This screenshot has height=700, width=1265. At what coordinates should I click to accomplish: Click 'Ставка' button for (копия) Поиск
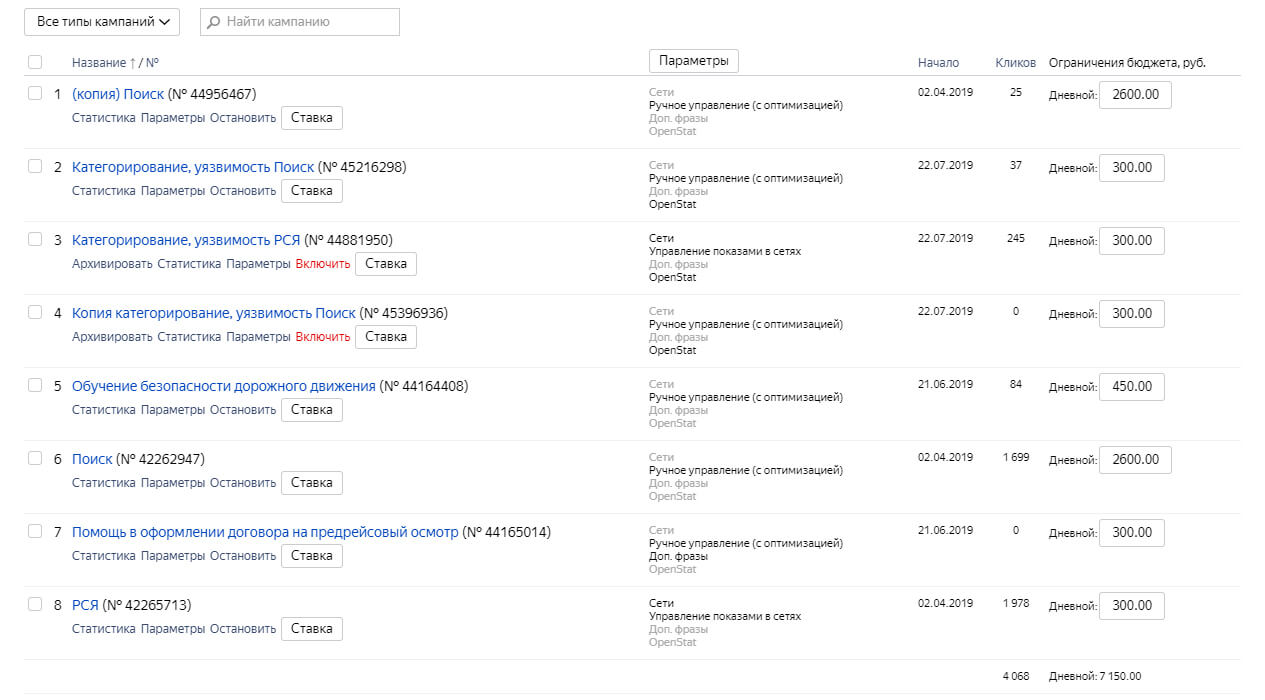coord(311,117)
